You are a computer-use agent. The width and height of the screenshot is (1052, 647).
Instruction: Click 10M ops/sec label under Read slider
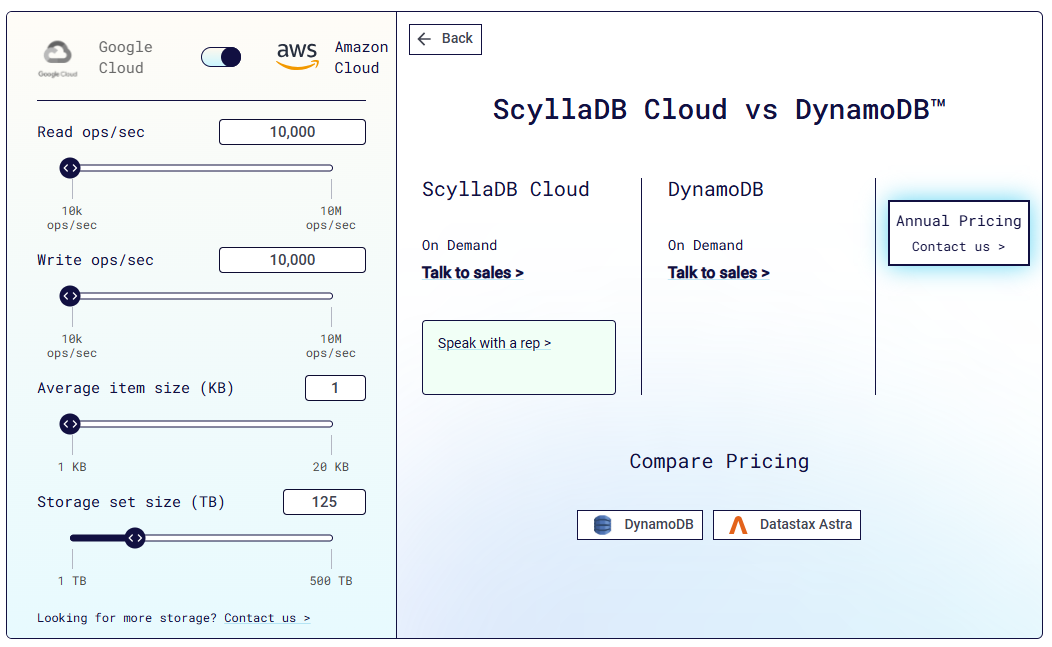331,218
